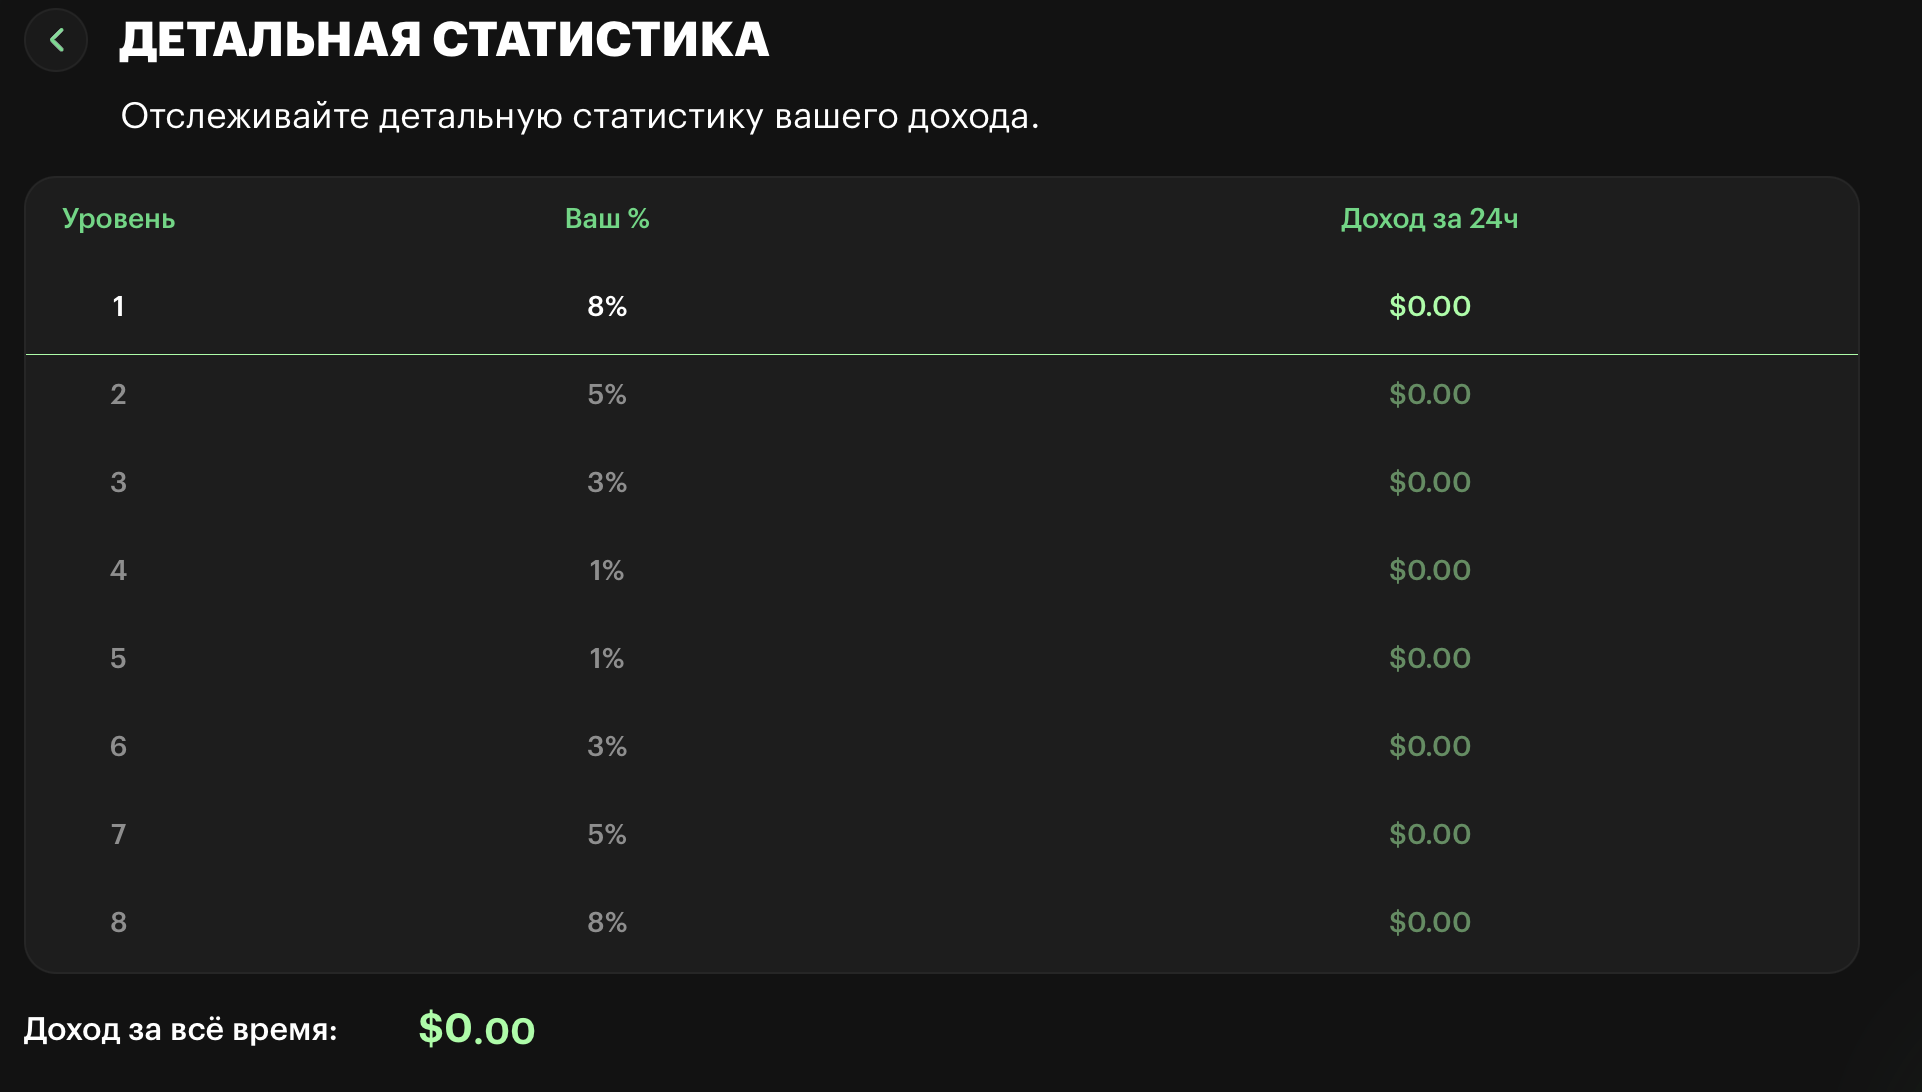Select level 7 row number
This screenshot has height=1092, width=1922.
tap(118, 834)
